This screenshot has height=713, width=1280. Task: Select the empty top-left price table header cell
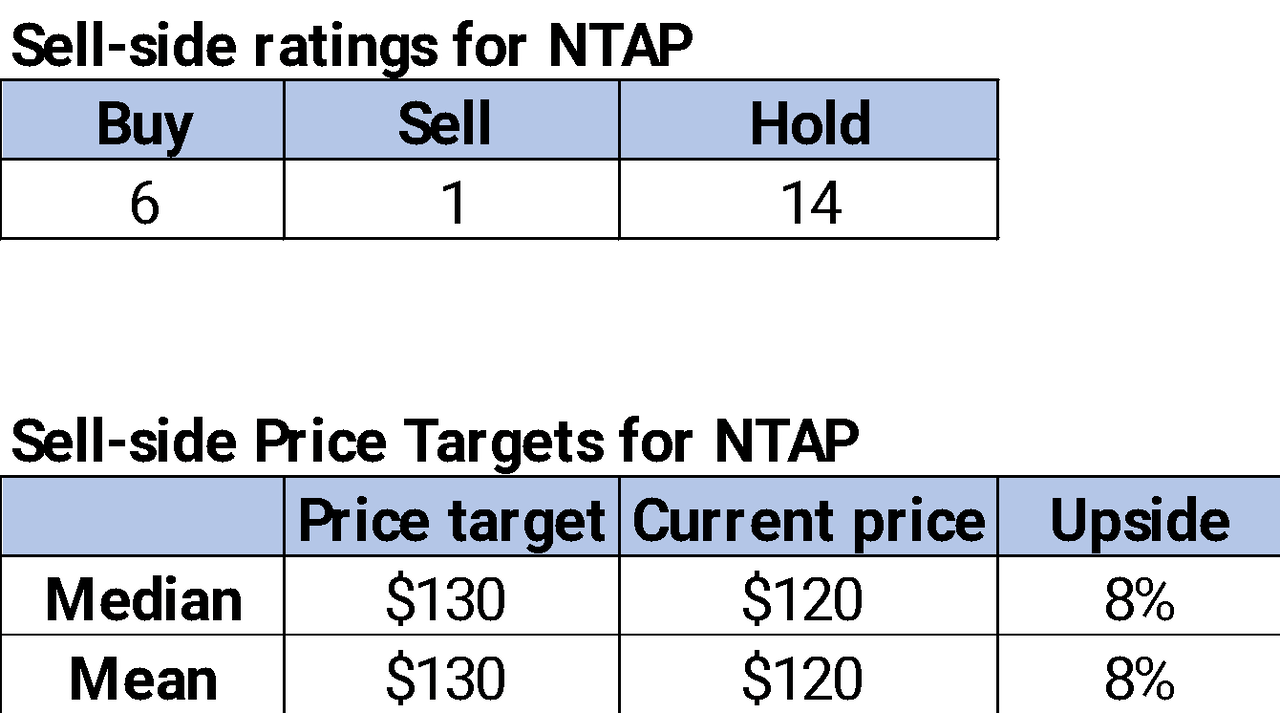[x=143, y=517]
